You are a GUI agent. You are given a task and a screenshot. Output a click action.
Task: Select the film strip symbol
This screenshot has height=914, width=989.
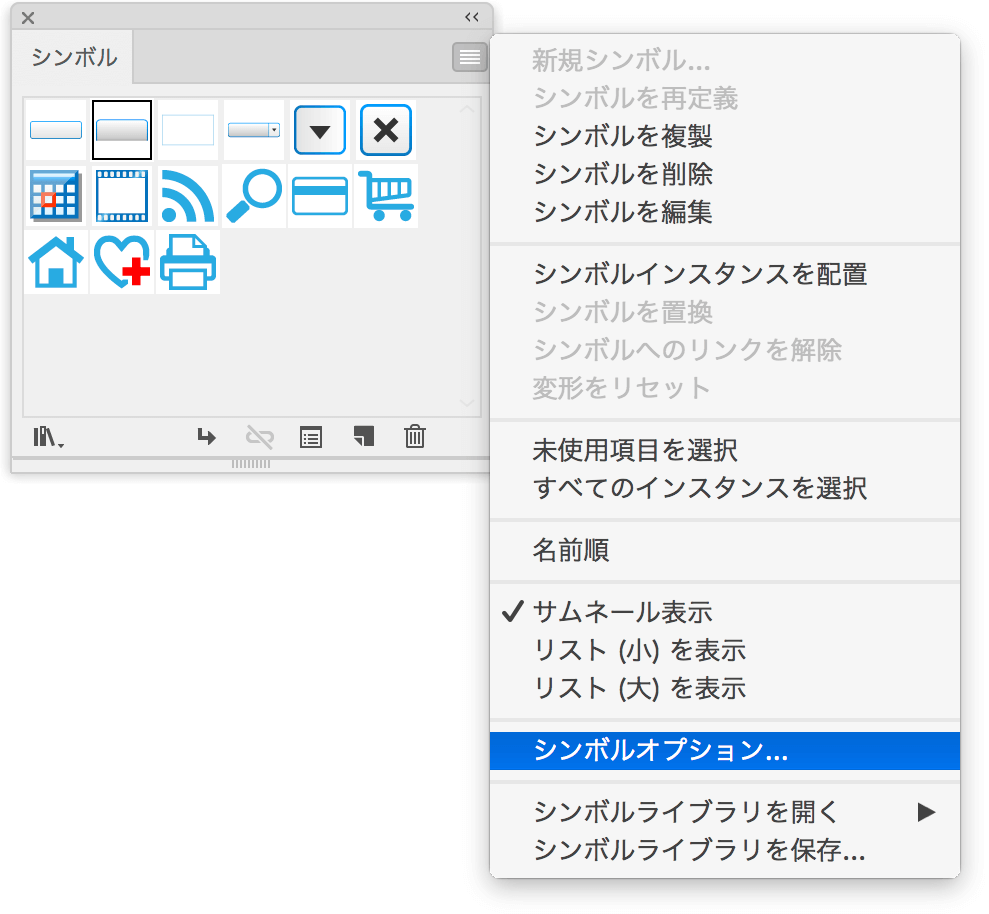tap(122, 196)
